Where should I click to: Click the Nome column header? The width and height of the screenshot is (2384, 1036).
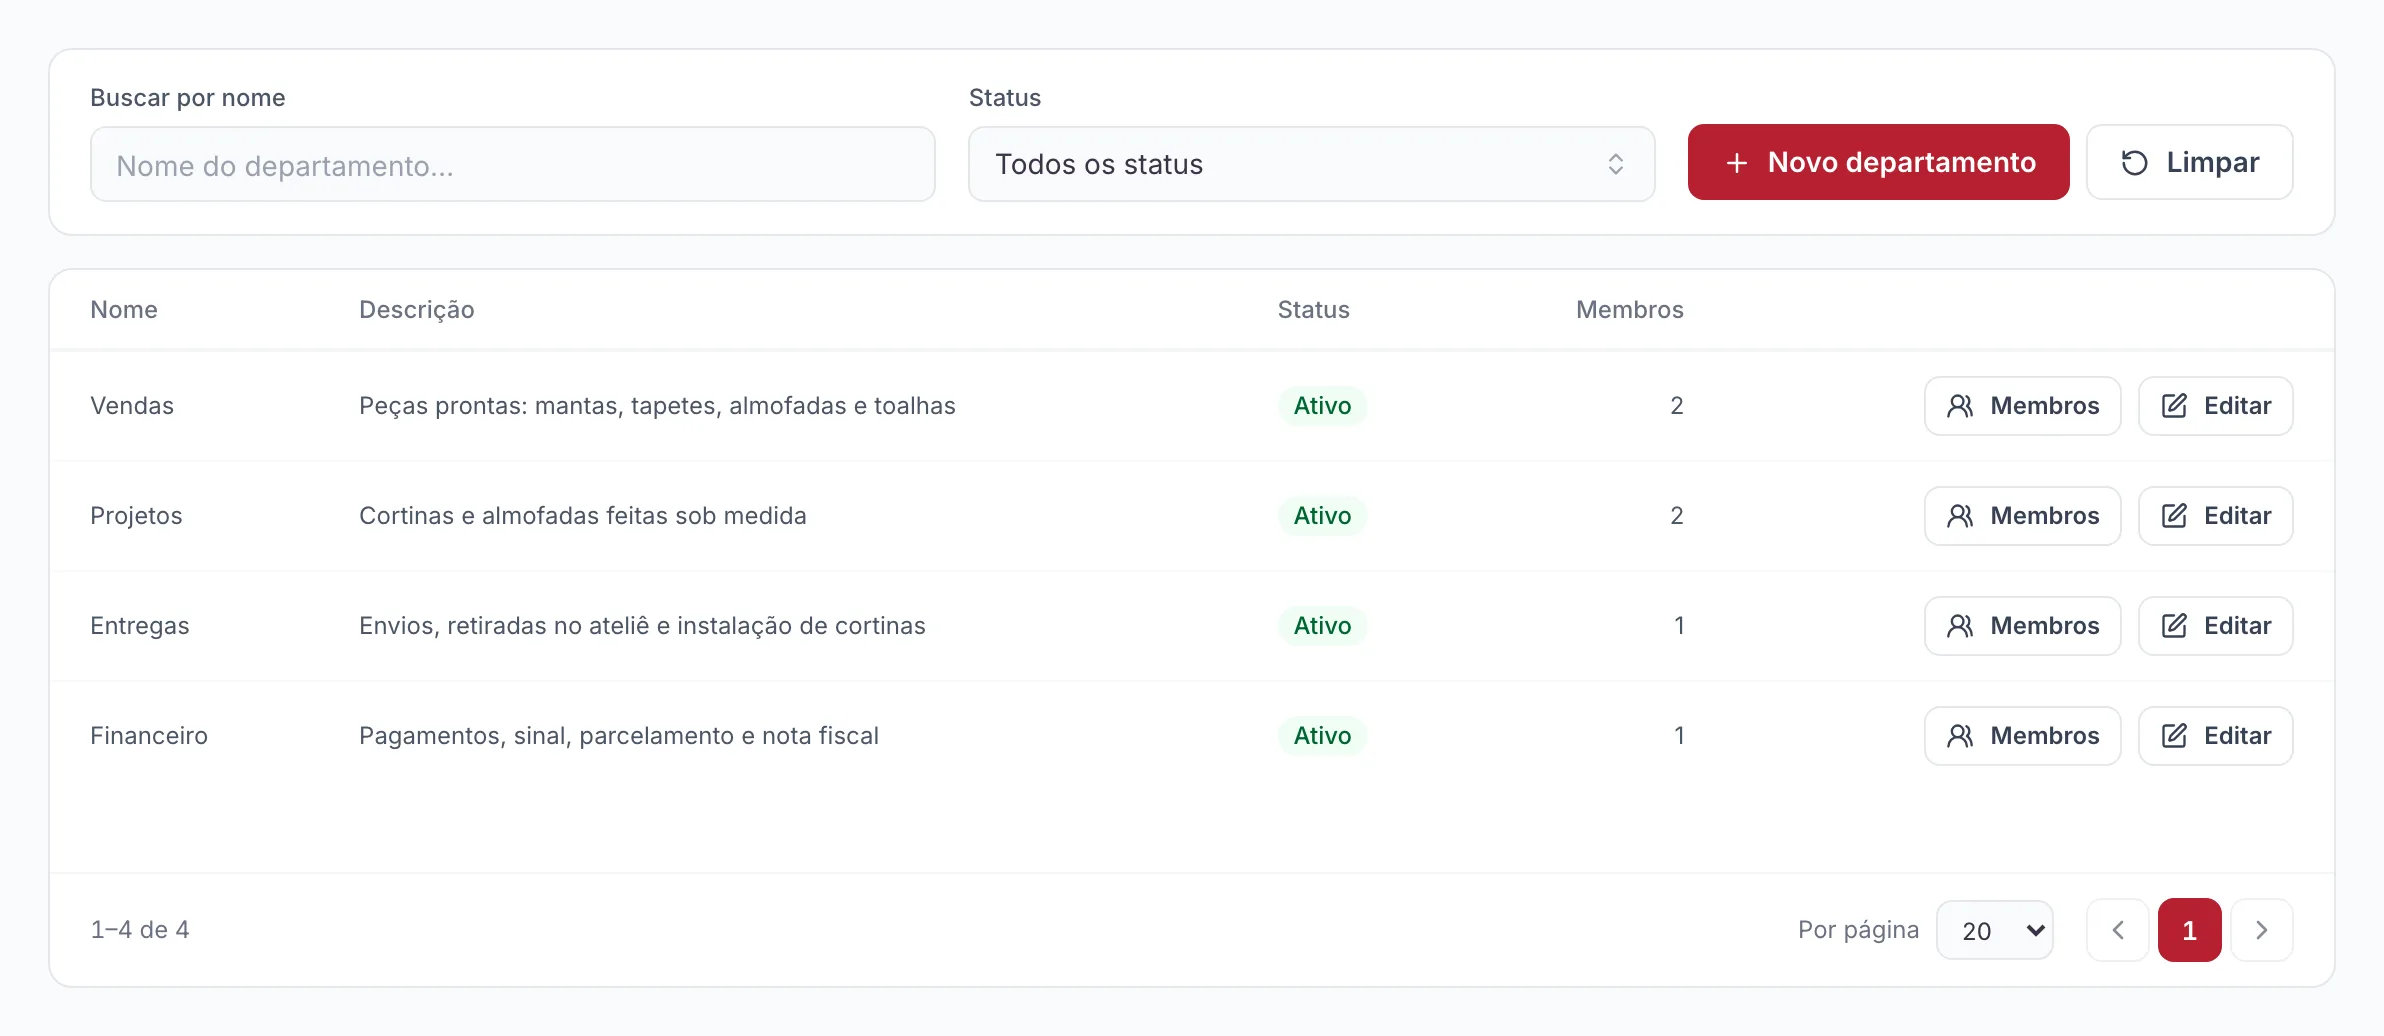[x=124, y=310]
